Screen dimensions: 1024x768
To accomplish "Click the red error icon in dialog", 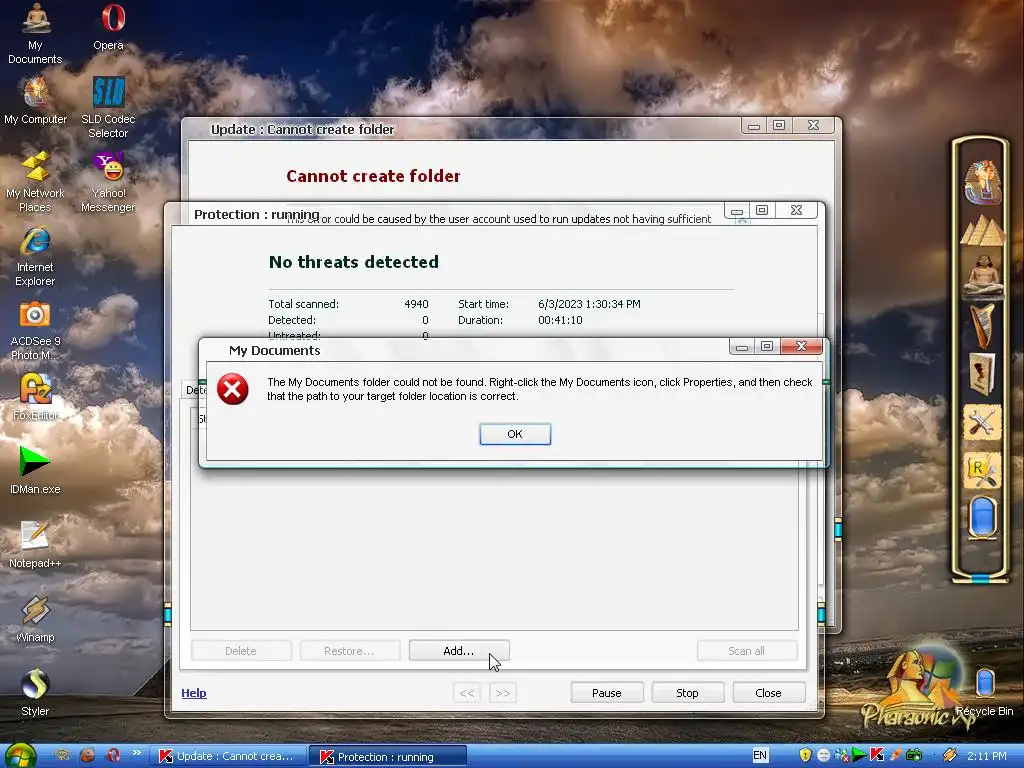I will tap(232, 389).
